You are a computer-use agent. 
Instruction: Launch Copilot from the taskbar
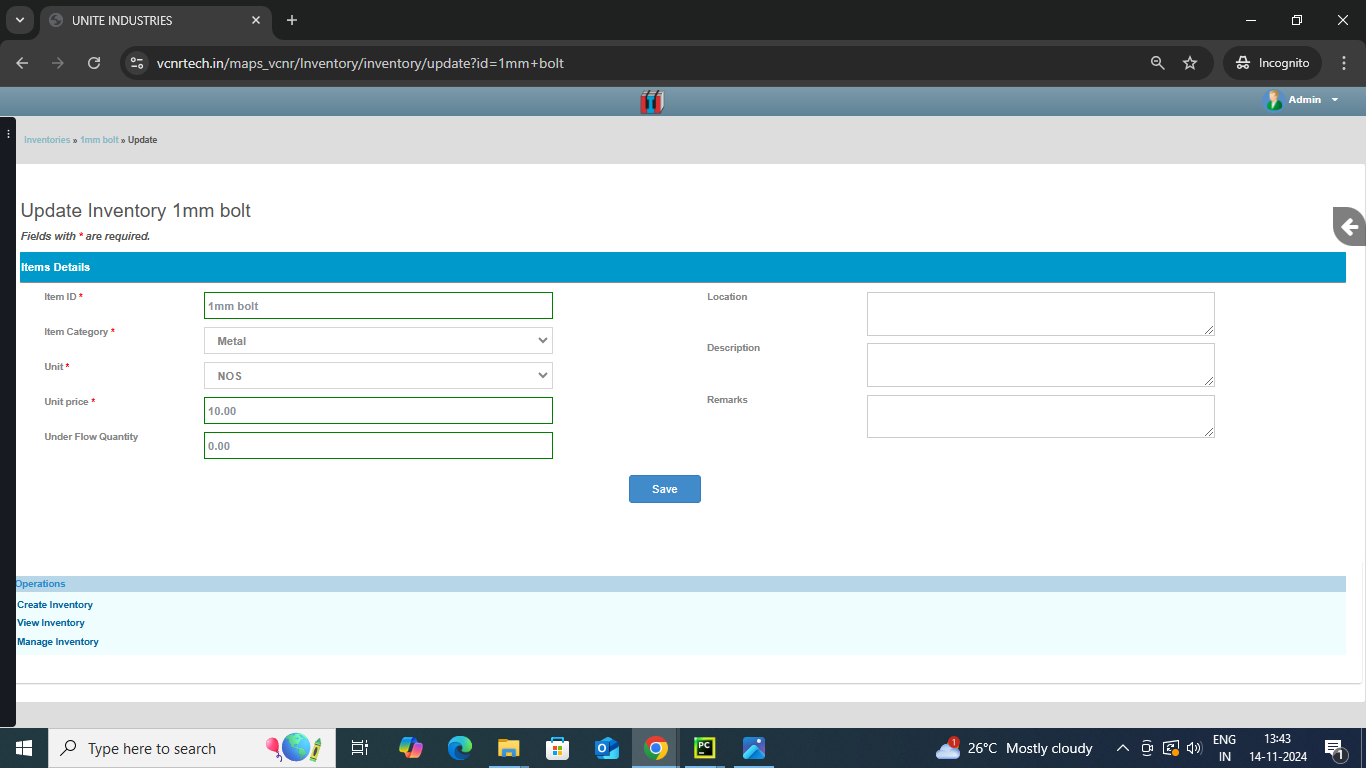coord(410,748)
